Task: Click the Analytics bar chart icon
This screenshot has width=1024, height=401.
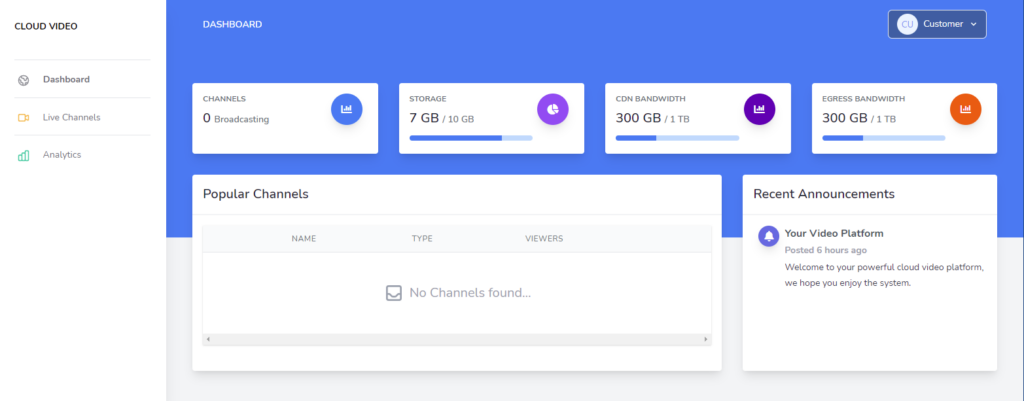Action: 24,155
